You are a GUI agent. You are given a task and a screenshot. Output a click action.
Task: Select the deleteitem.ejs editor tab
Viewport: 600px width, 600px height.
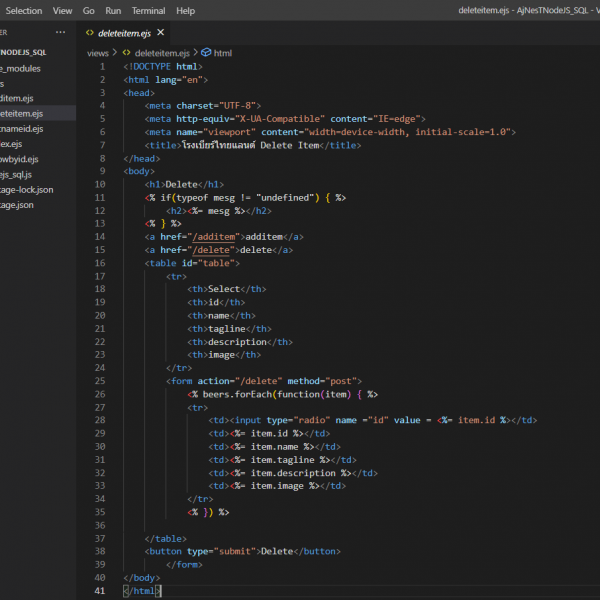click(x=124, y=32)
